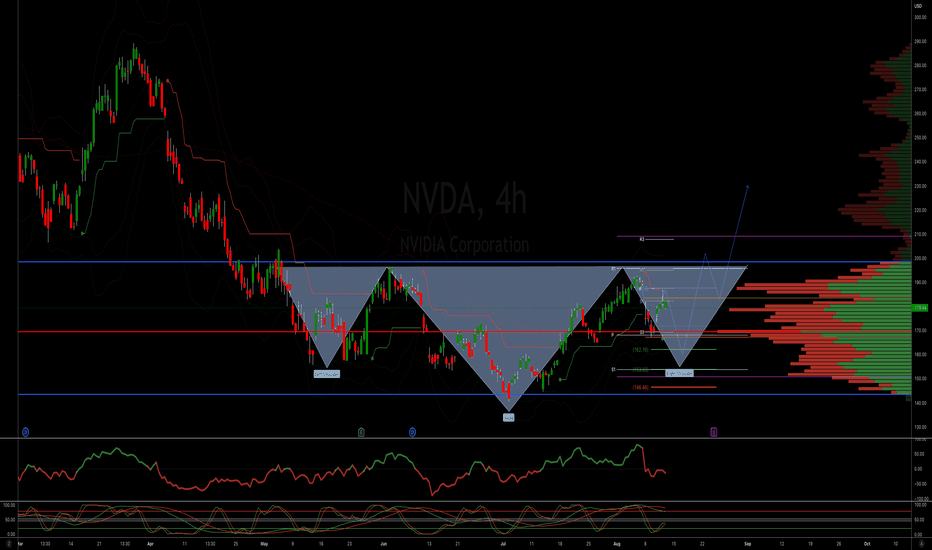Click the first blue dividend marker at chart start
This screenshot has width=932, height=550.
(x=26, y=432)
